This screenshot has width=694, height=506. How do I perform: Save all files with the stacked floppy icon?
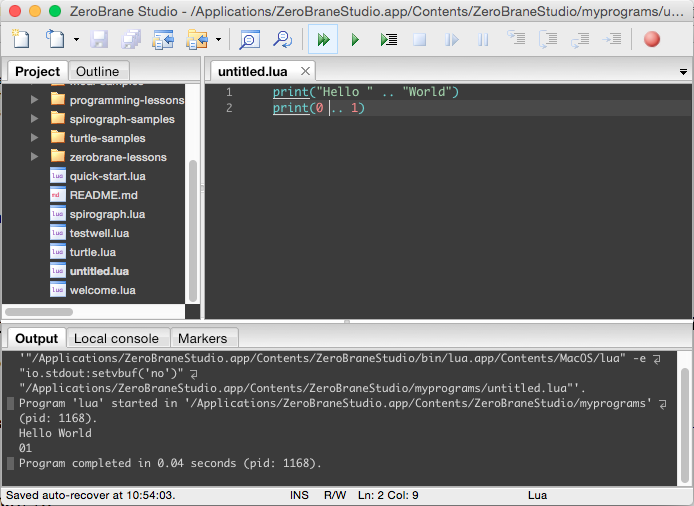[x=131, y=39]
